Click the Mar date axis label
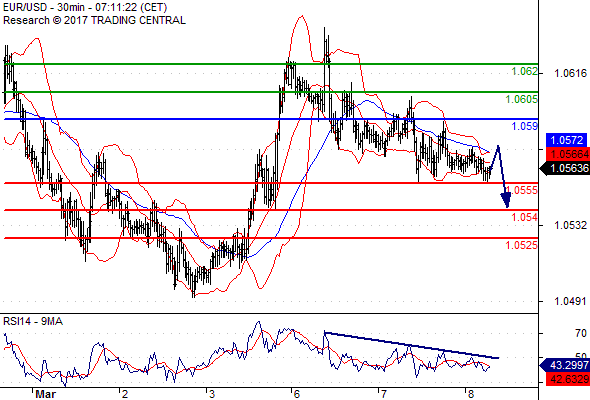590x400 pixels. pyautogui.click(x=45, y=394)
